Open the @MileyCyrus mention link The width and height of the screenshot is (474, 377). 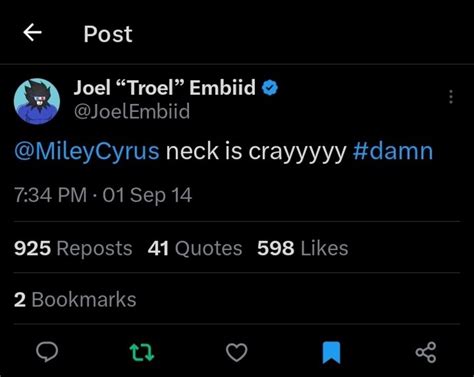coord(87,152)
